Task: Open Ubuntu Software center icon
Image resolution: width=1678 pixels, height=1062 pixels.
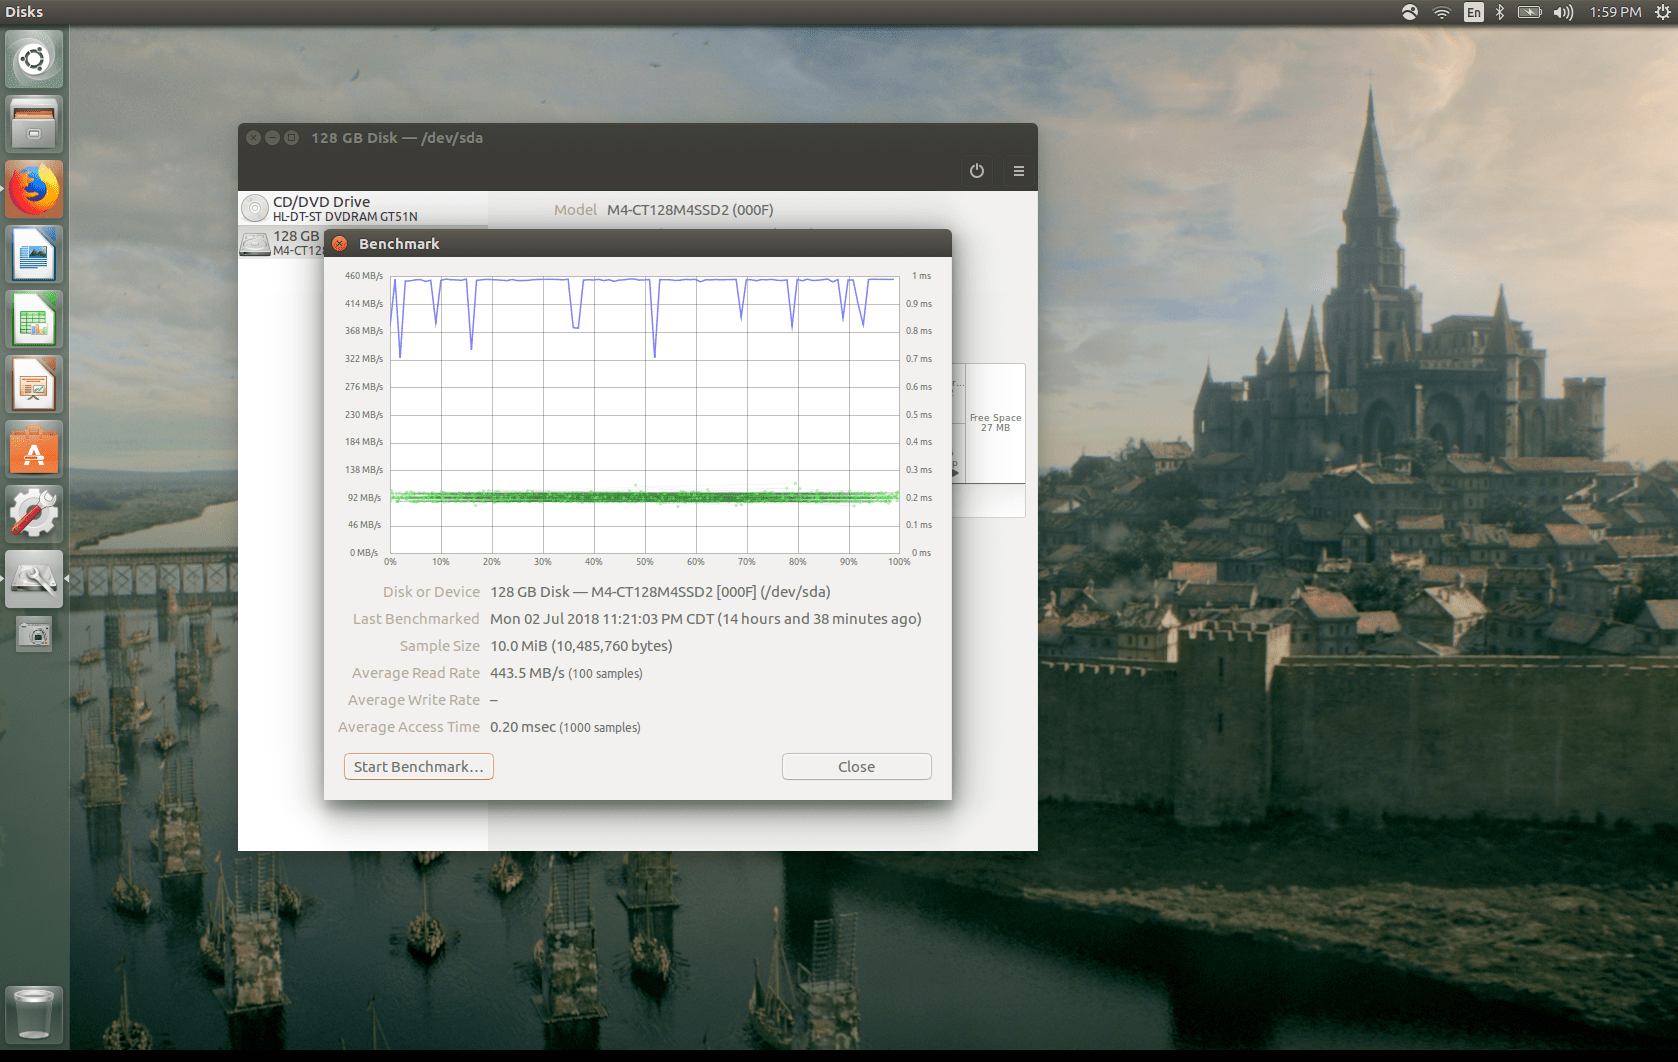Action: click(34, 449)
